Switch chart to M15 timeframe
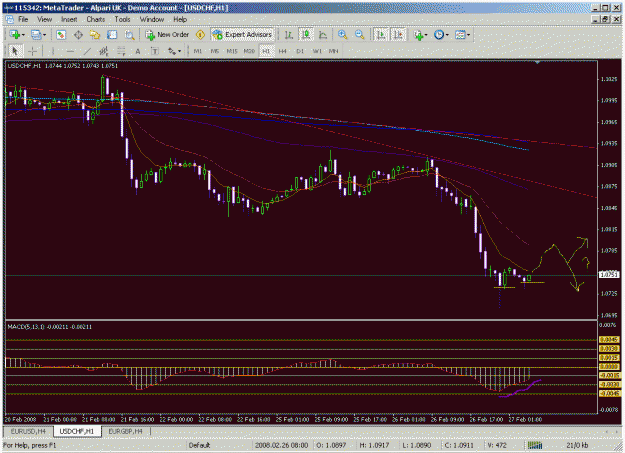The width and height of the screenshot is (625, 453). click(232, 51)
